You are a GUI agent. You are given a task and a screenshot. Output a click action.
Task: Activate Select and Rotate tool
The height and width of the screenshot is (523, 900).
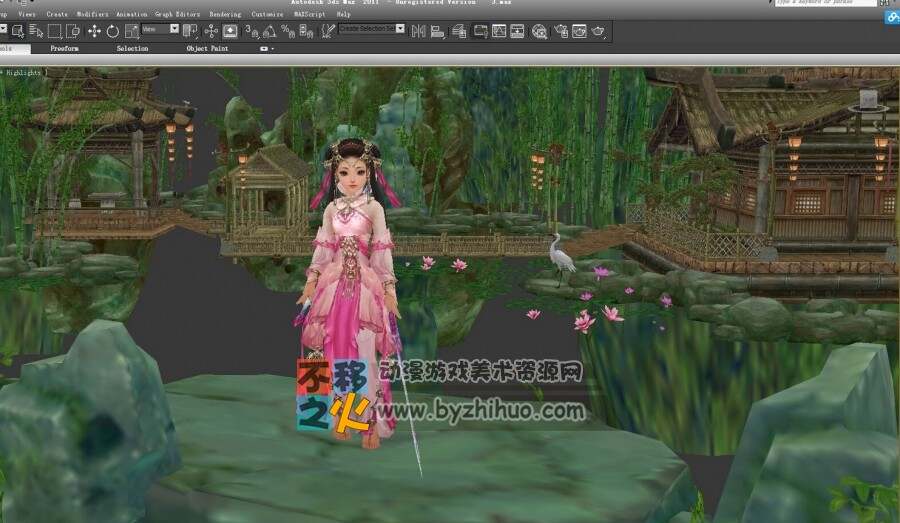(112, 31)
